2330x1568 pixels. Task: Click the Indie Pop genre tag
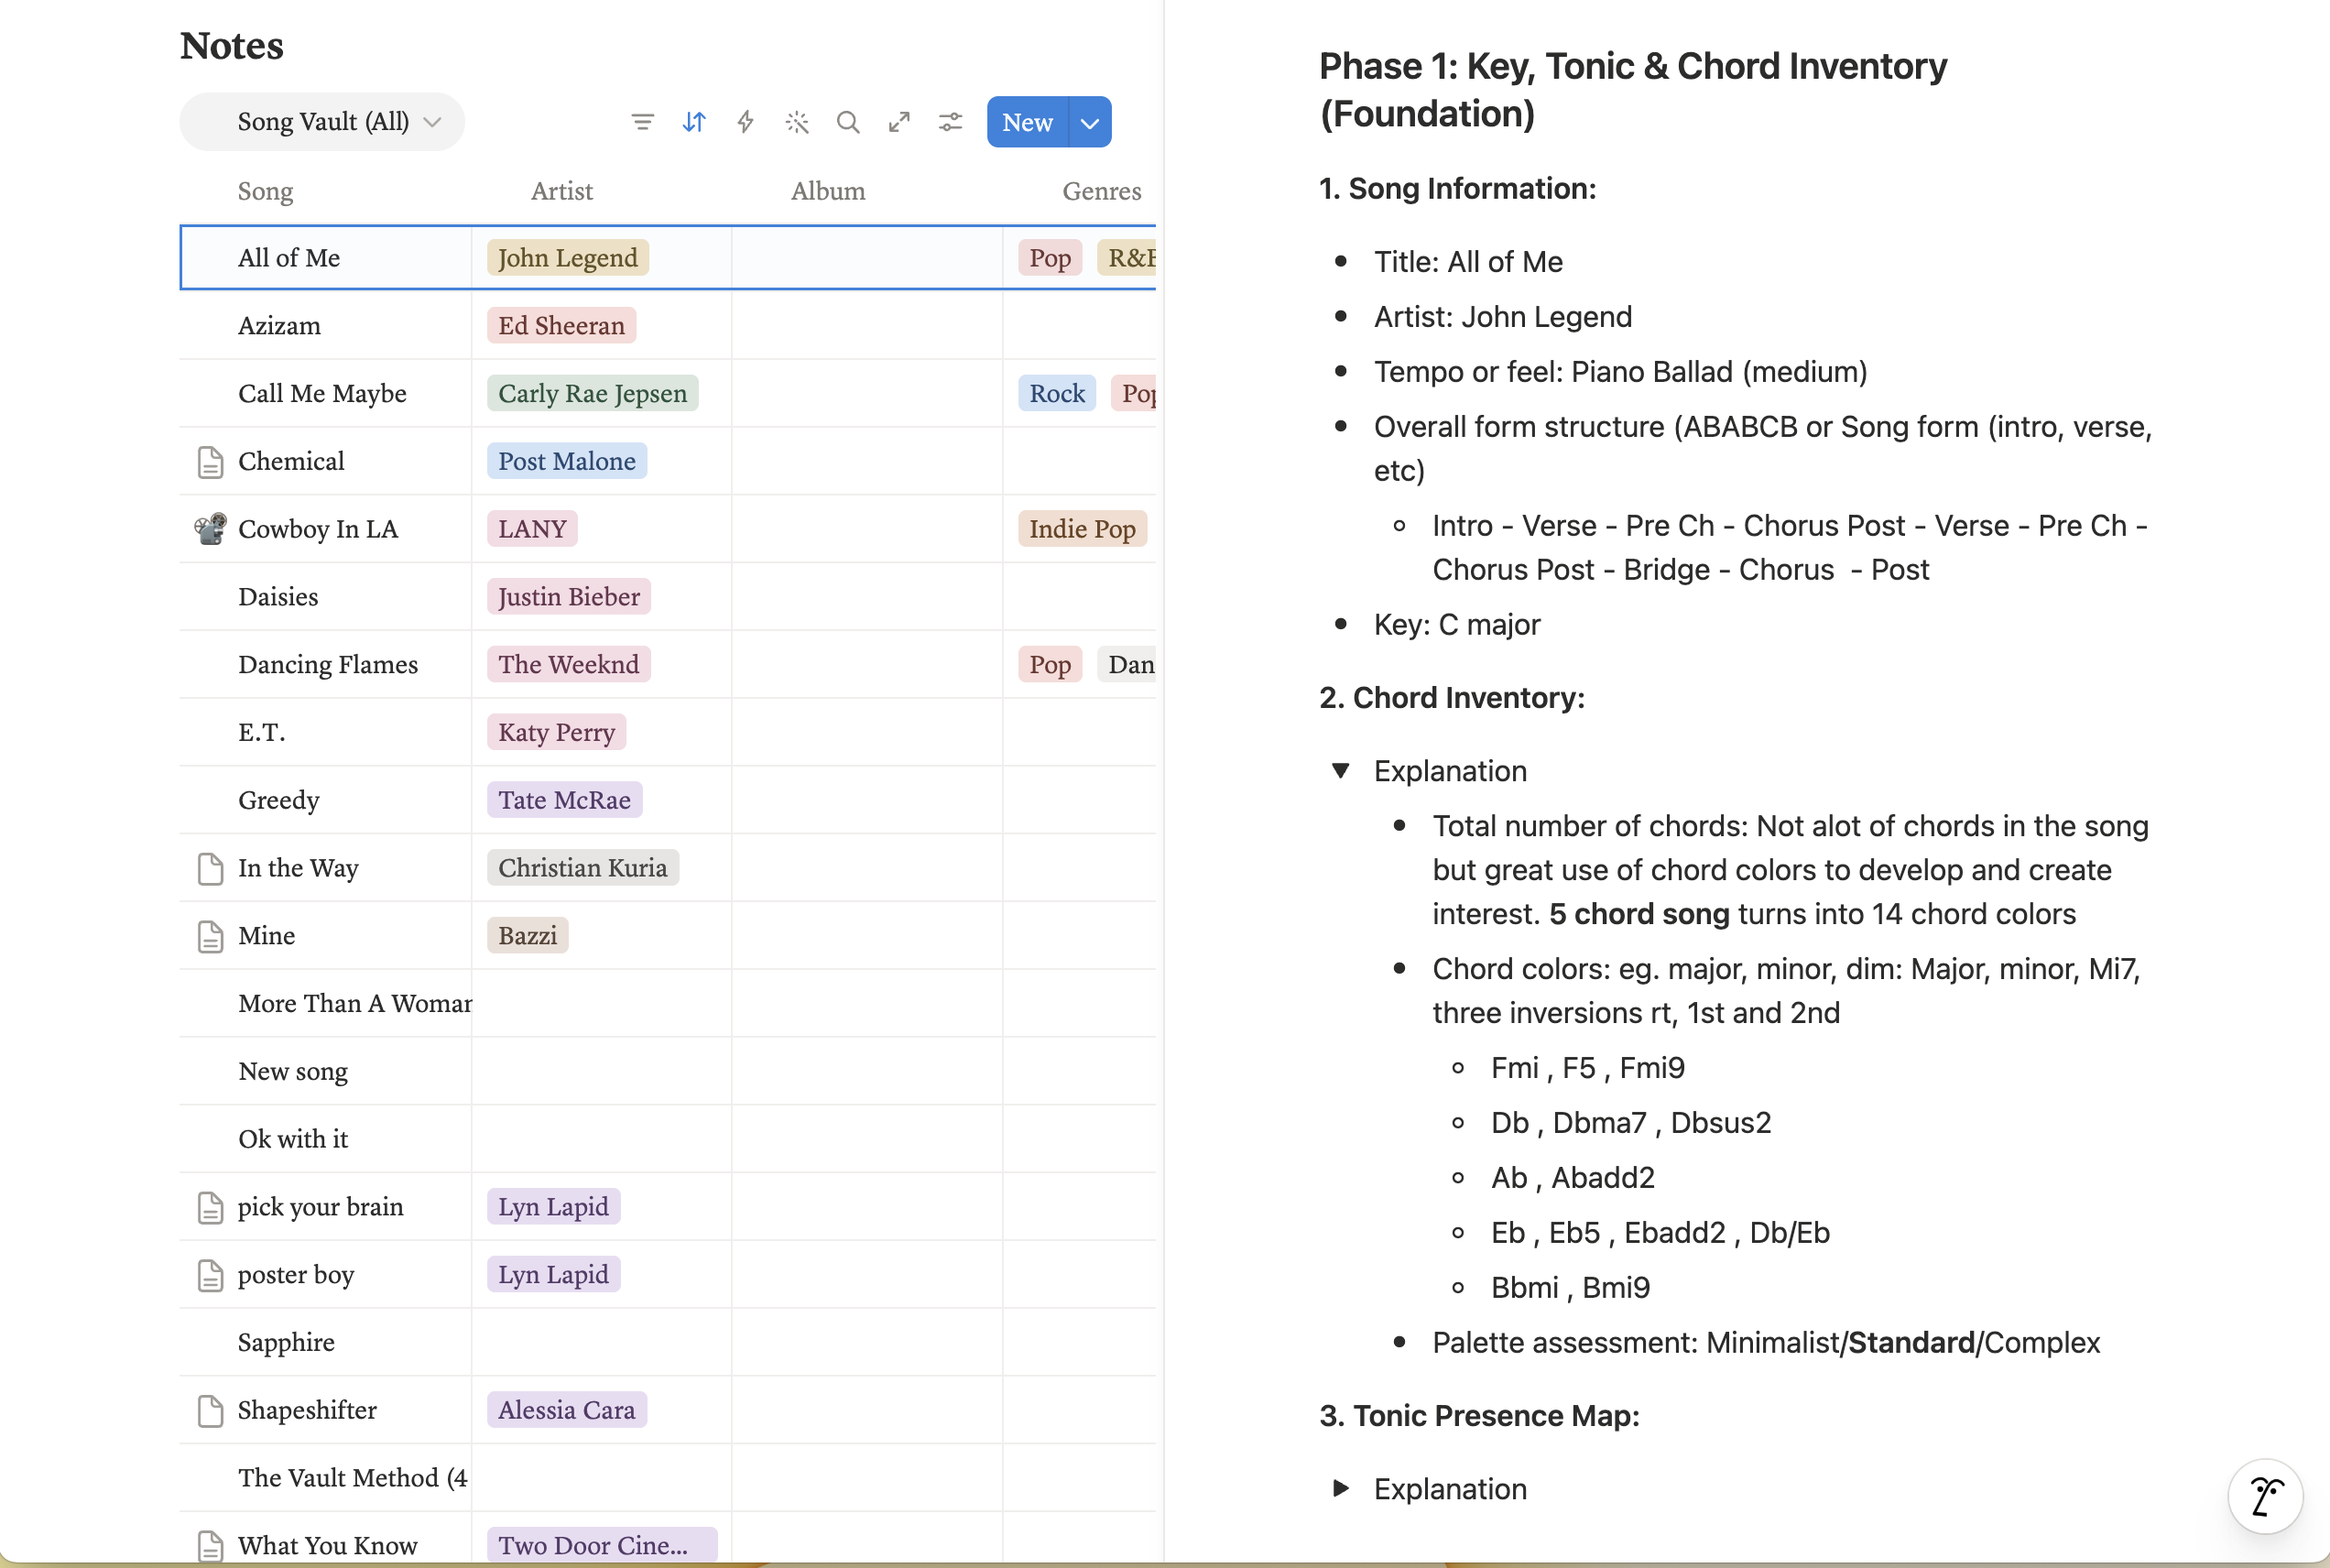point(1082,529)
